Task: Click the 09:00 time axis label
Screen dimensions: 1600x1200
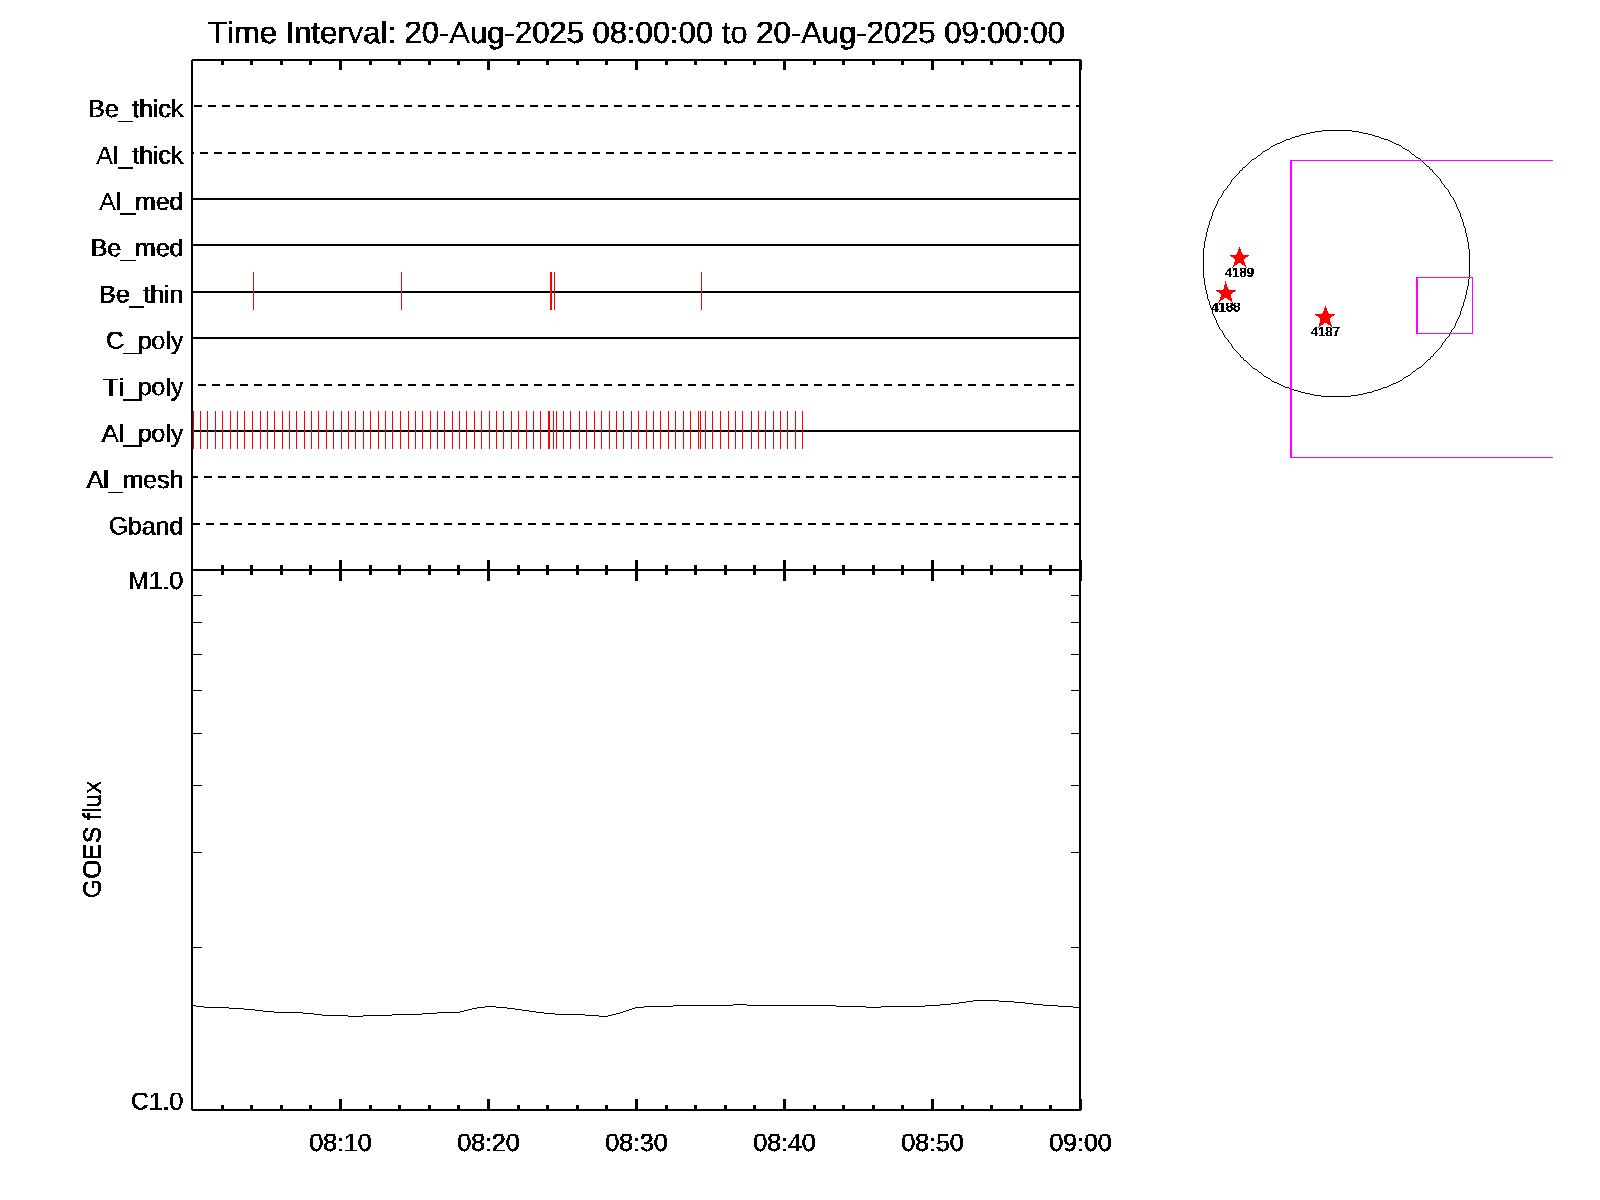Action: [x=1080, y=1143]
